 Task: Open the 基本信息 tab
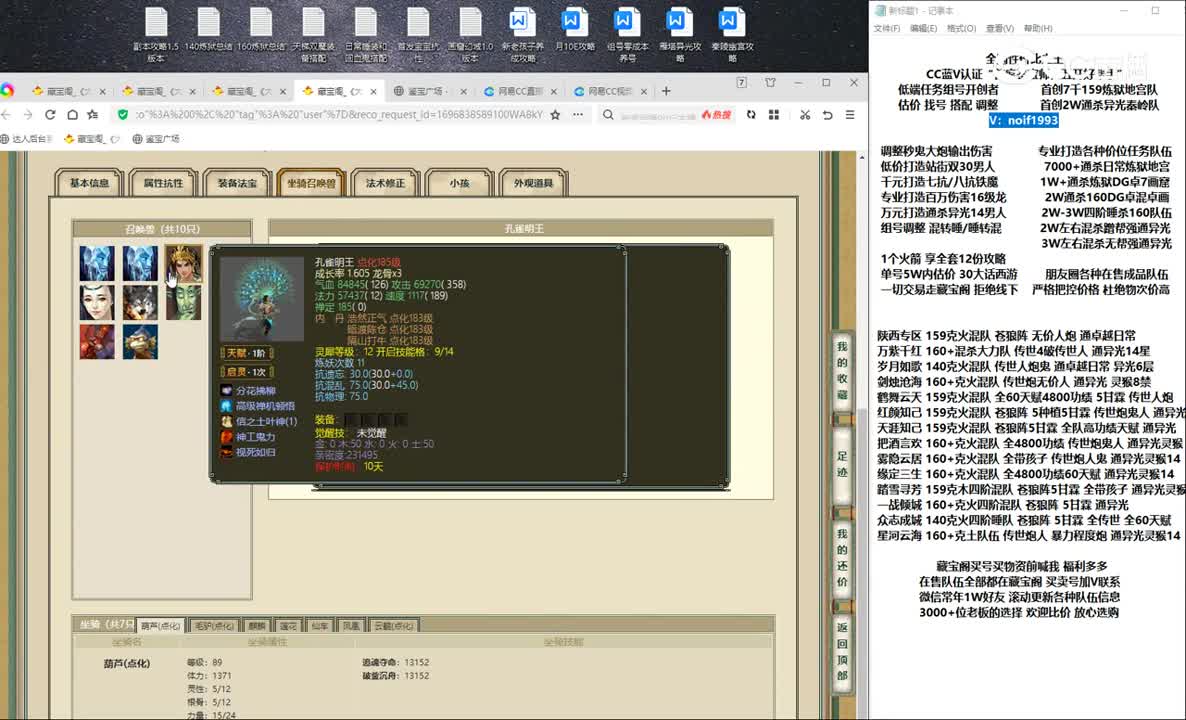[89, 183]
